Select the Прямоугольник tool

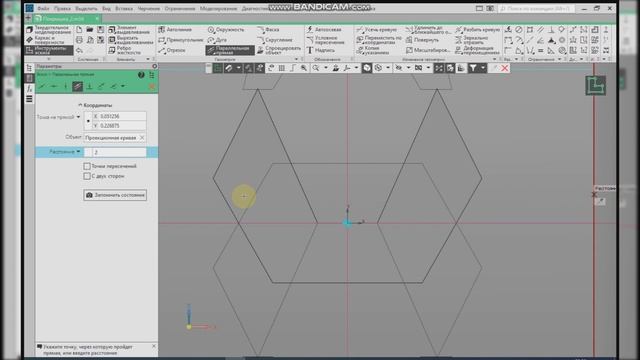181,40
